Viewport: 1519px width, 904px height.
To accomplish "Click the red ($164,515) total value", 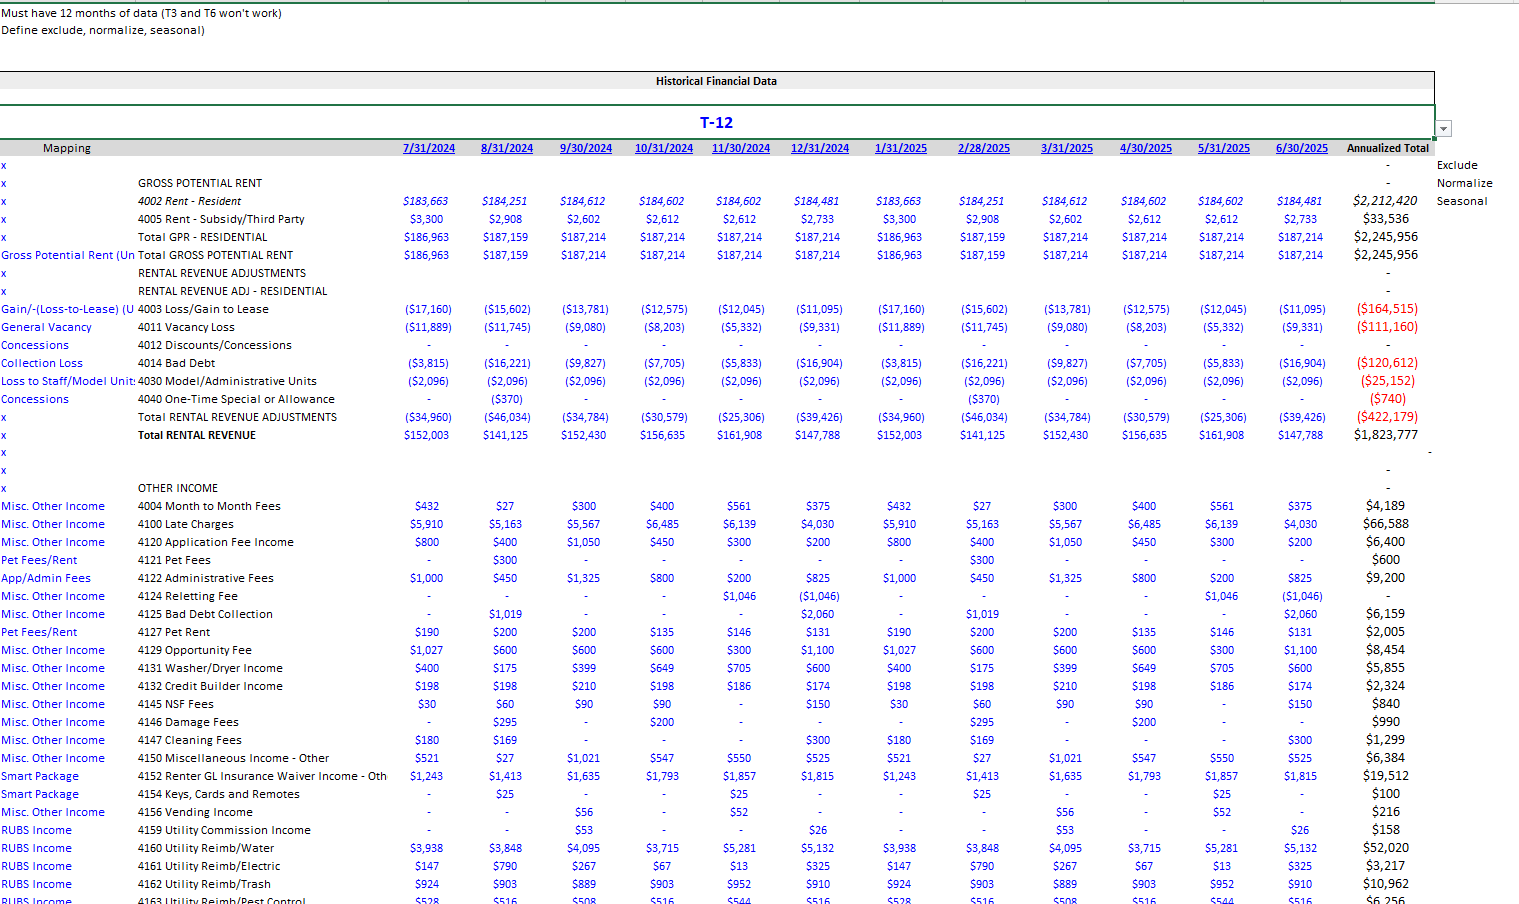I will click(1387, 309).
